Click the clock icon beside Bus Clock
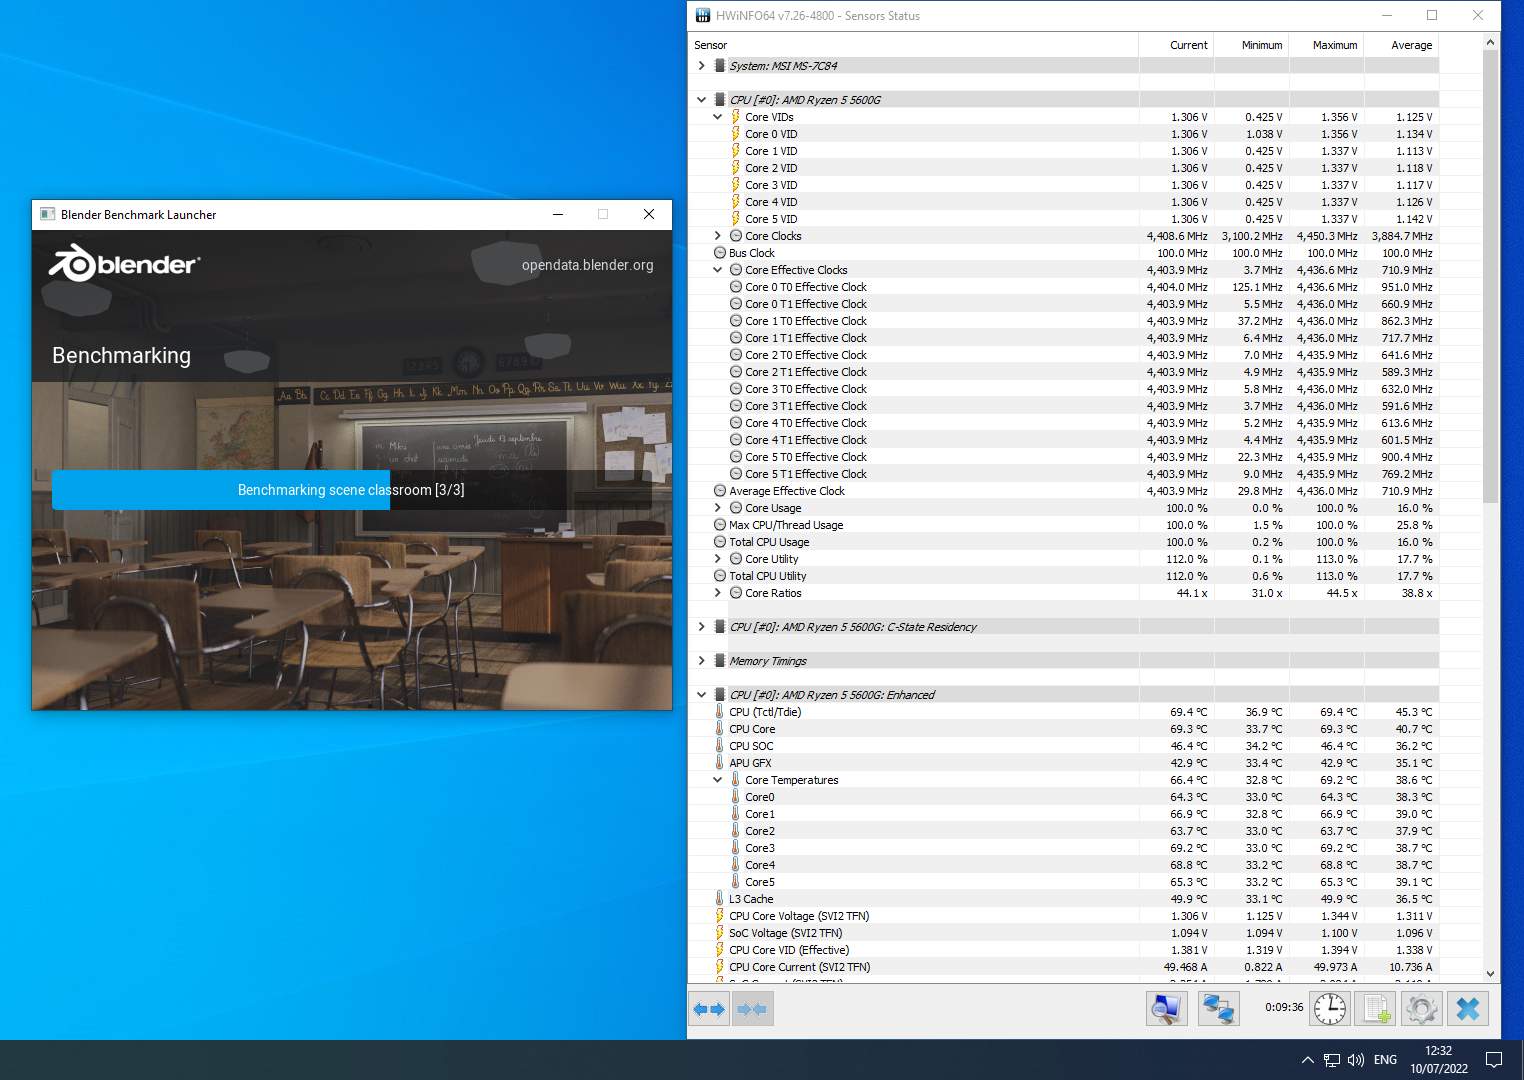 [720, 253]
